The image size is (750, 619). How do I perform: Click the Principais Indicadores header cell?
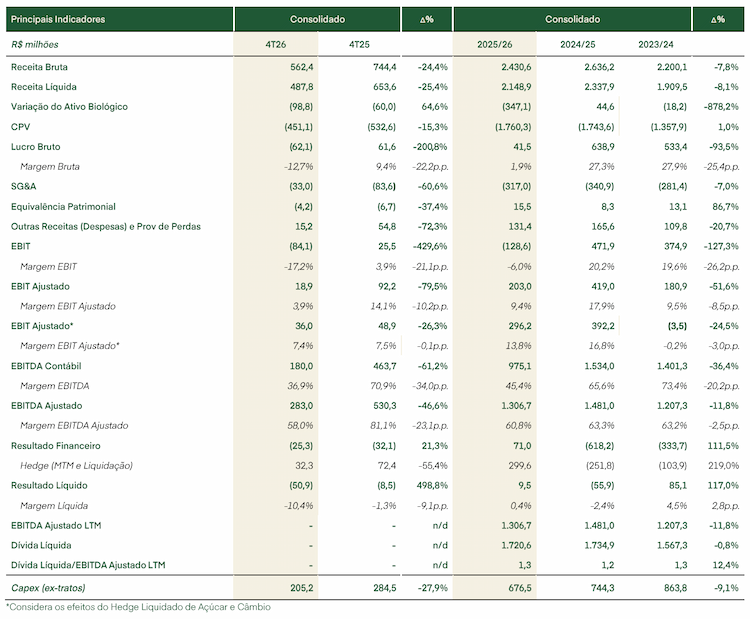point(119,19)
